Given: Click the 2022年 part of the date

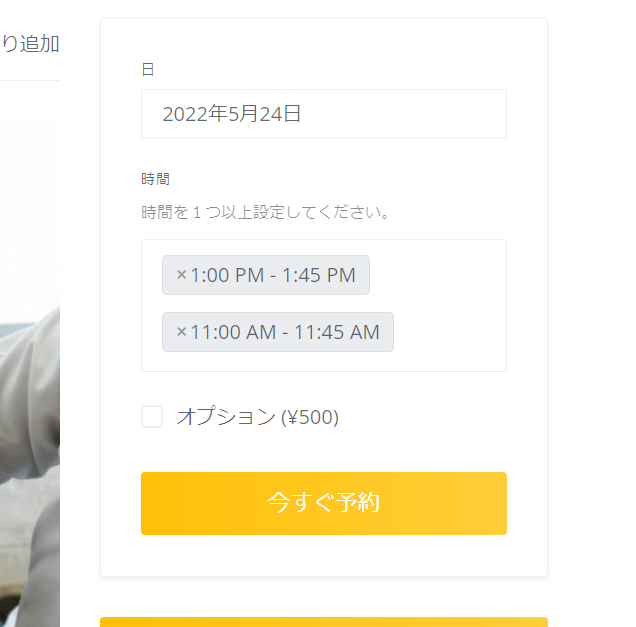Looking at the screenshot, I should (x=195, y=114).
